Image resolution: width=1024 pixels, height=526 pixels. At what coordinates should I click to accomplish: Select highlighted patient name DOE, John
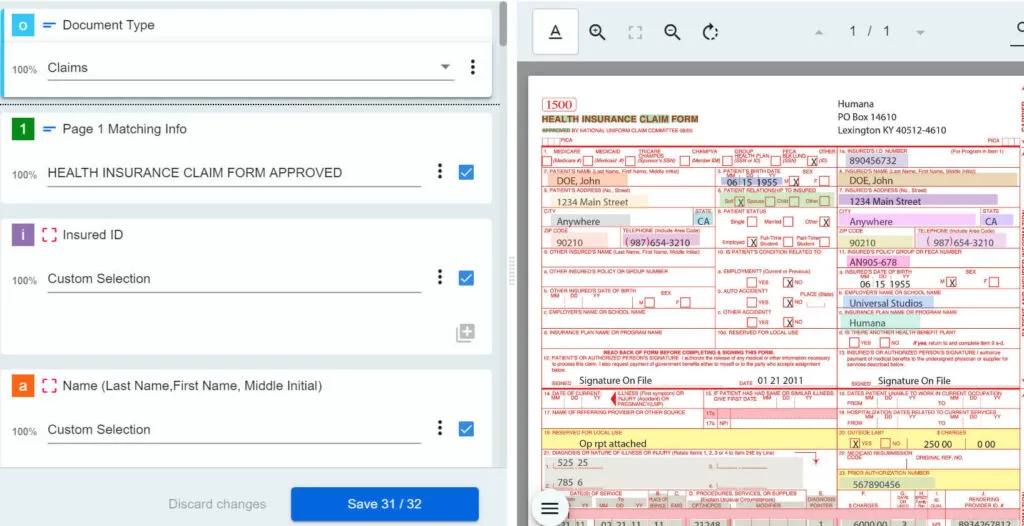586,180
